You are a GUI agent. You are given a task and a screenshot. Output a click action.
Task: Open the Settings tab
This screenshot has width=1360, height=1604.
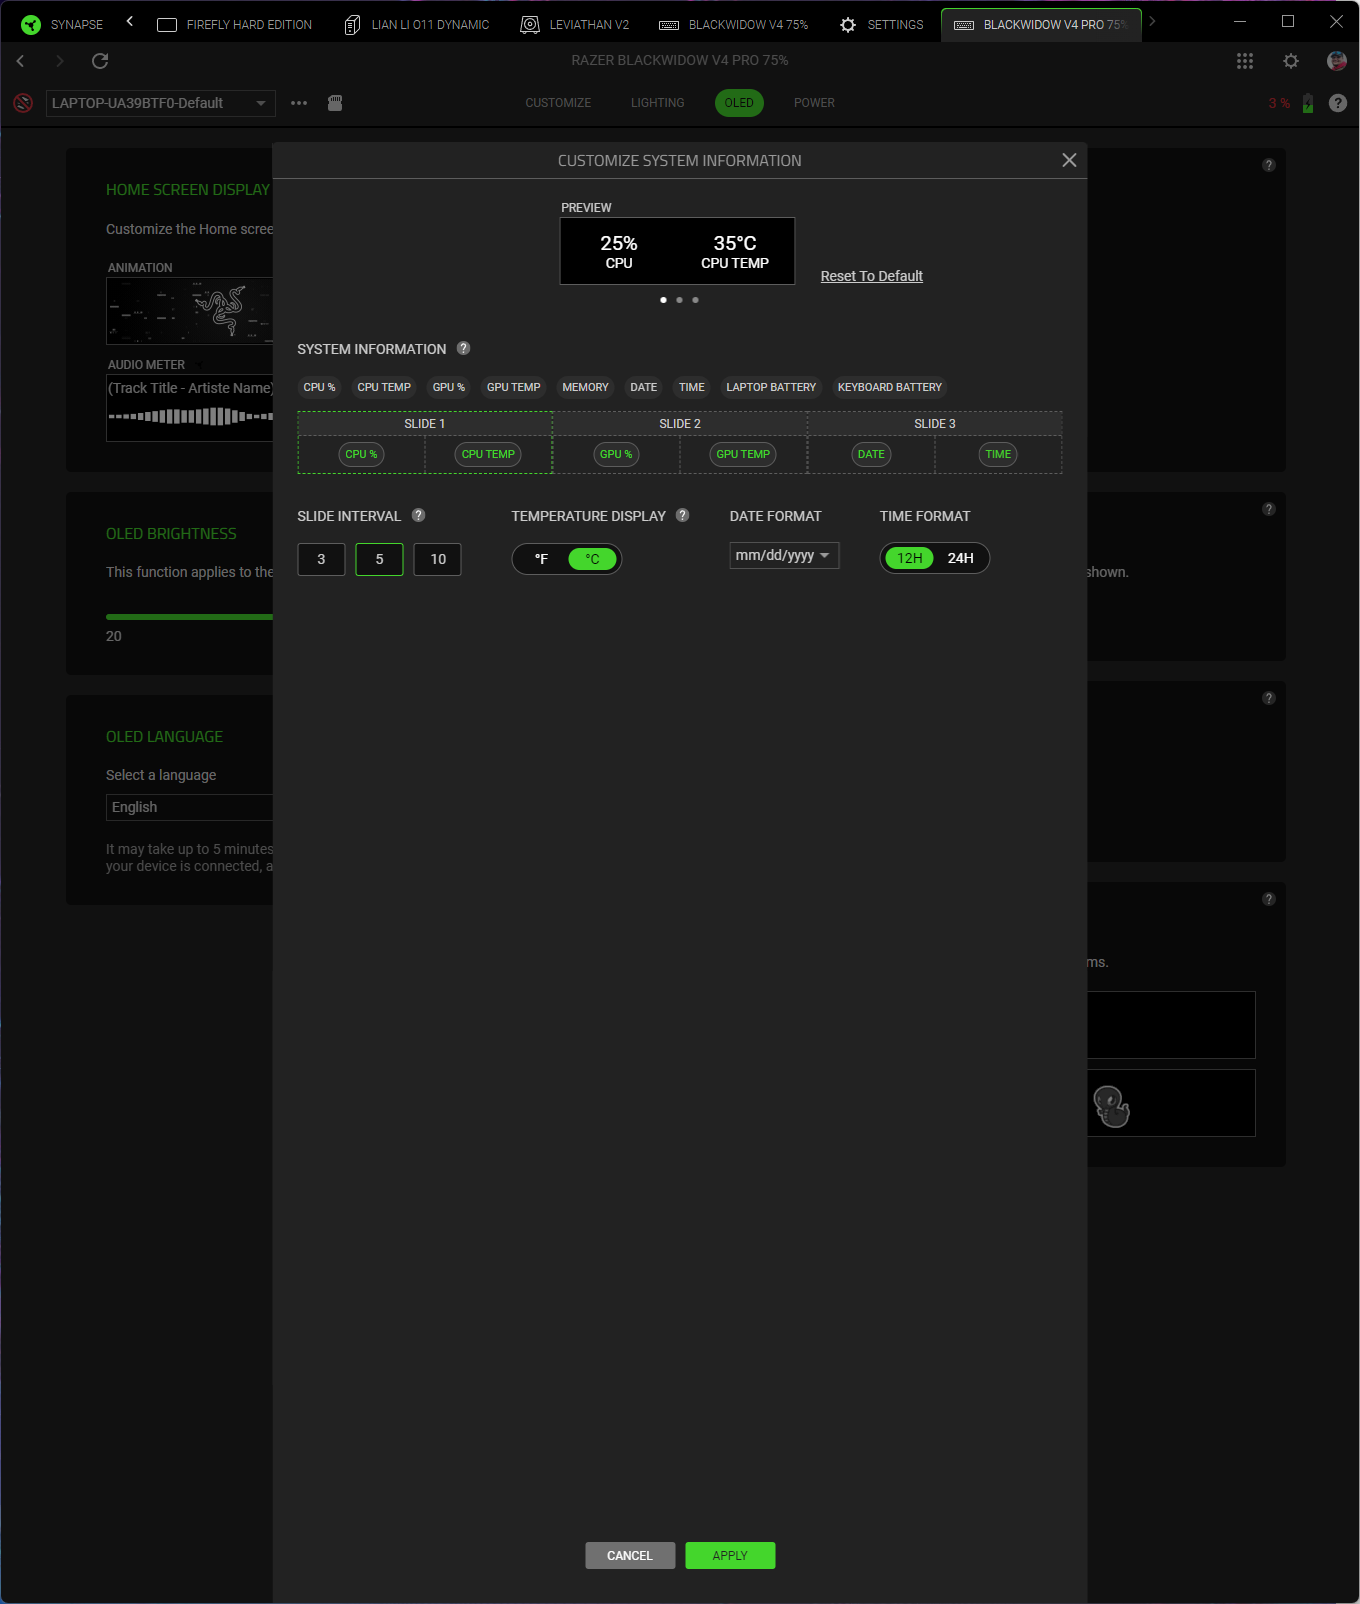click(x=882, y=24)
